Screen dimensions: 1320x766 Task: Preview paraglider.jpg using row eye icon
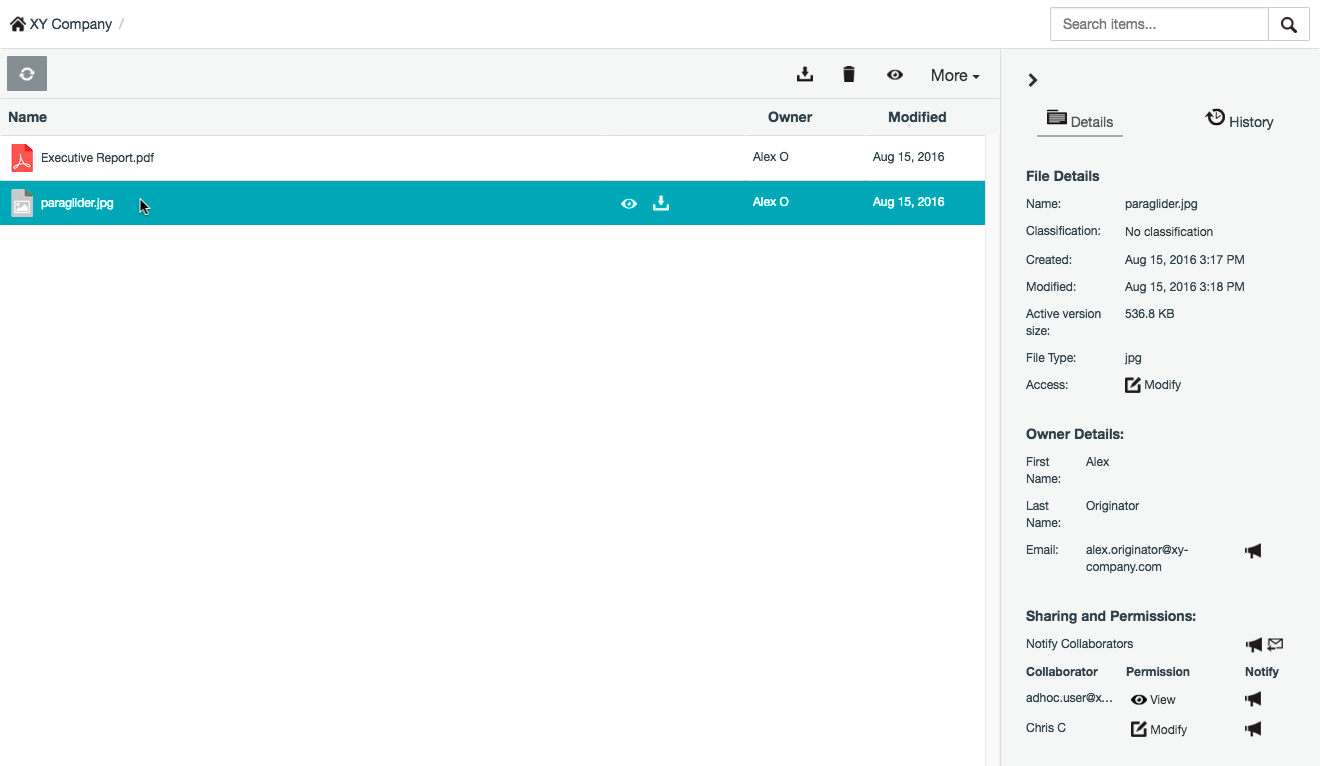629,203
